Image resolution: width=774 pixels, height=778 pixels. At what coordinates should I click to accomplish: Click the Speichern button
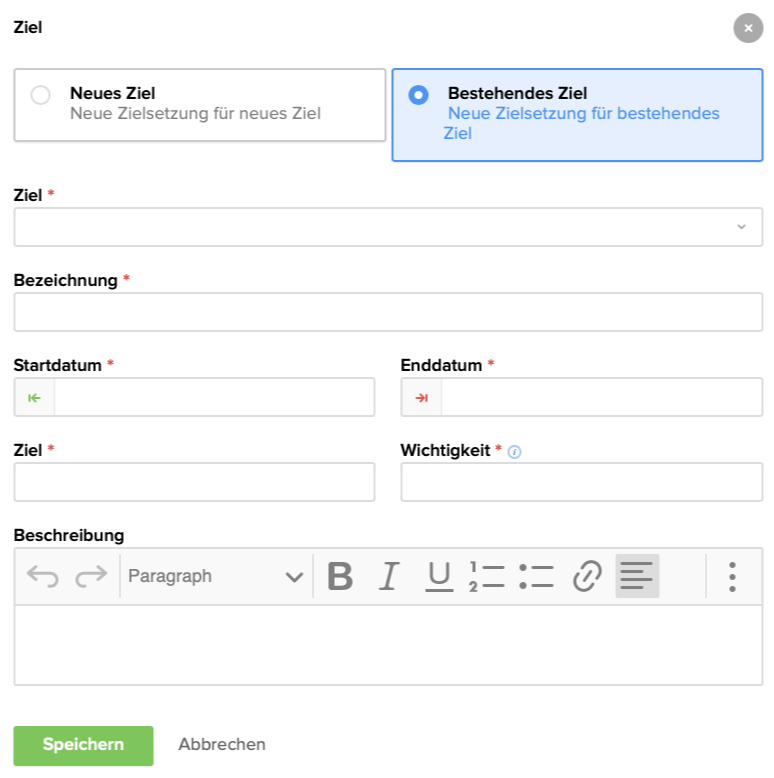point(83,745)
